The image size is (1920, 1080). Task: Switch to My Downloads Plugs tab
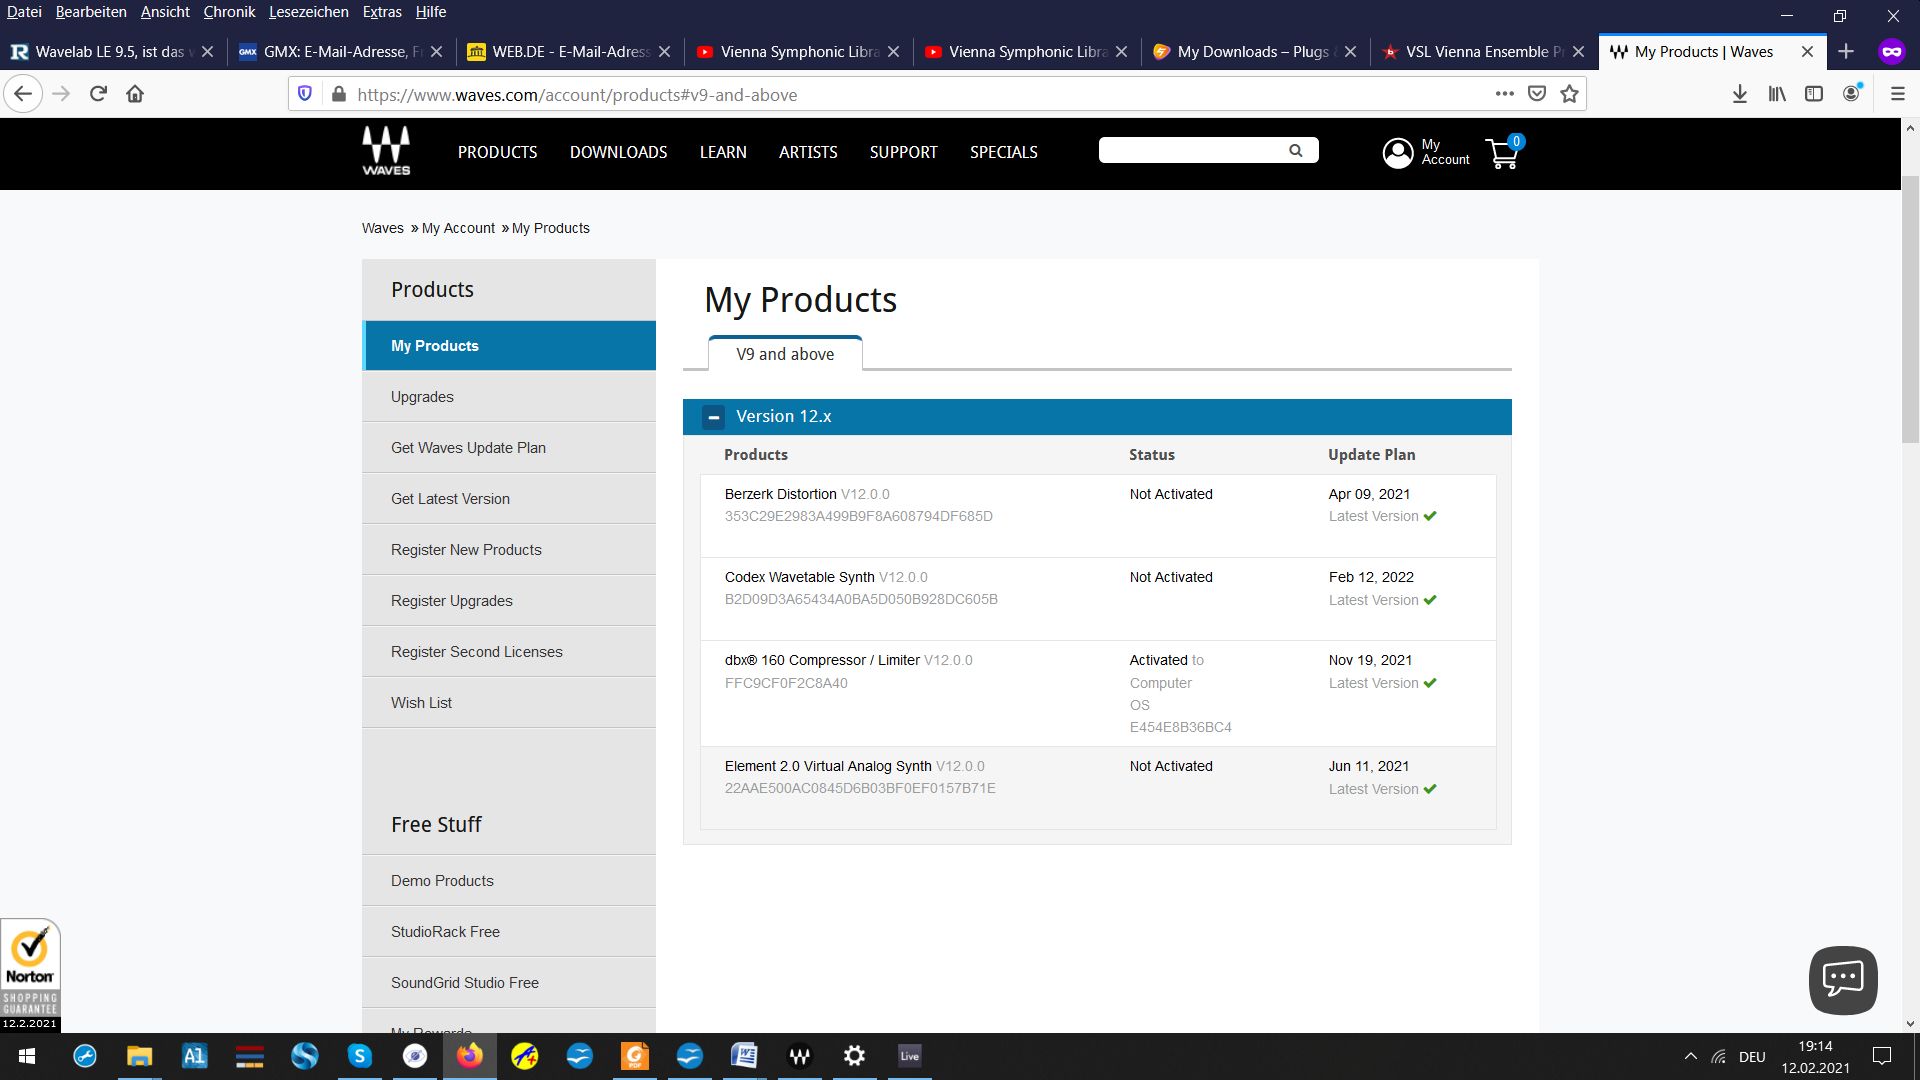coord(1256,51)
